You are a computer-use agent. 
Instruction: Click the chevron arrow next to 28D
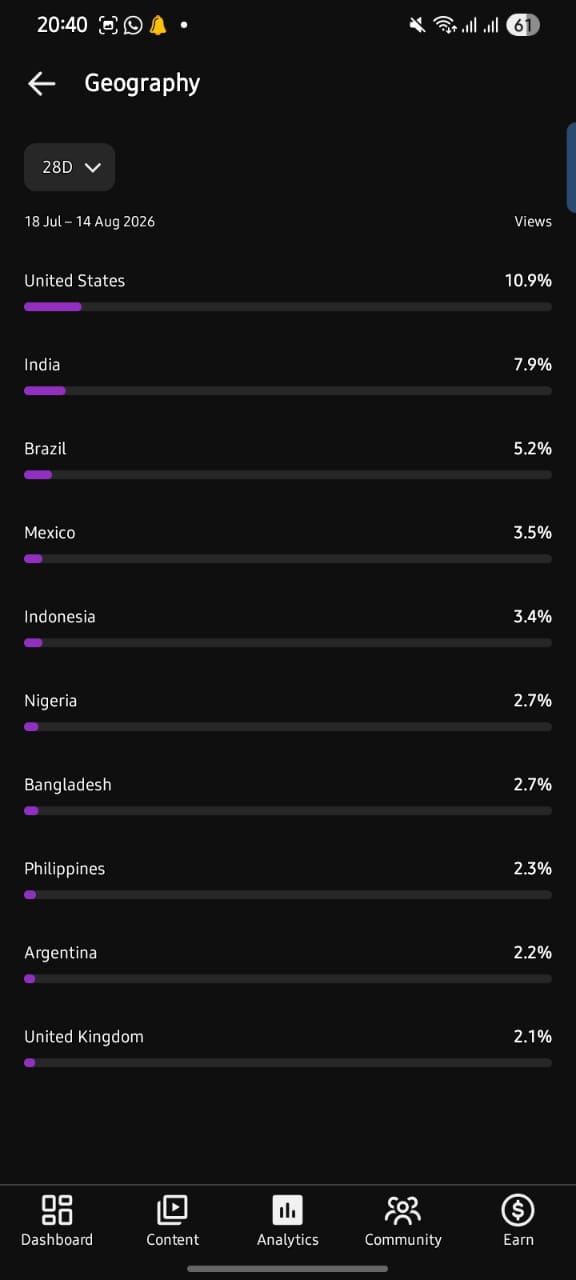click(93, 168)
